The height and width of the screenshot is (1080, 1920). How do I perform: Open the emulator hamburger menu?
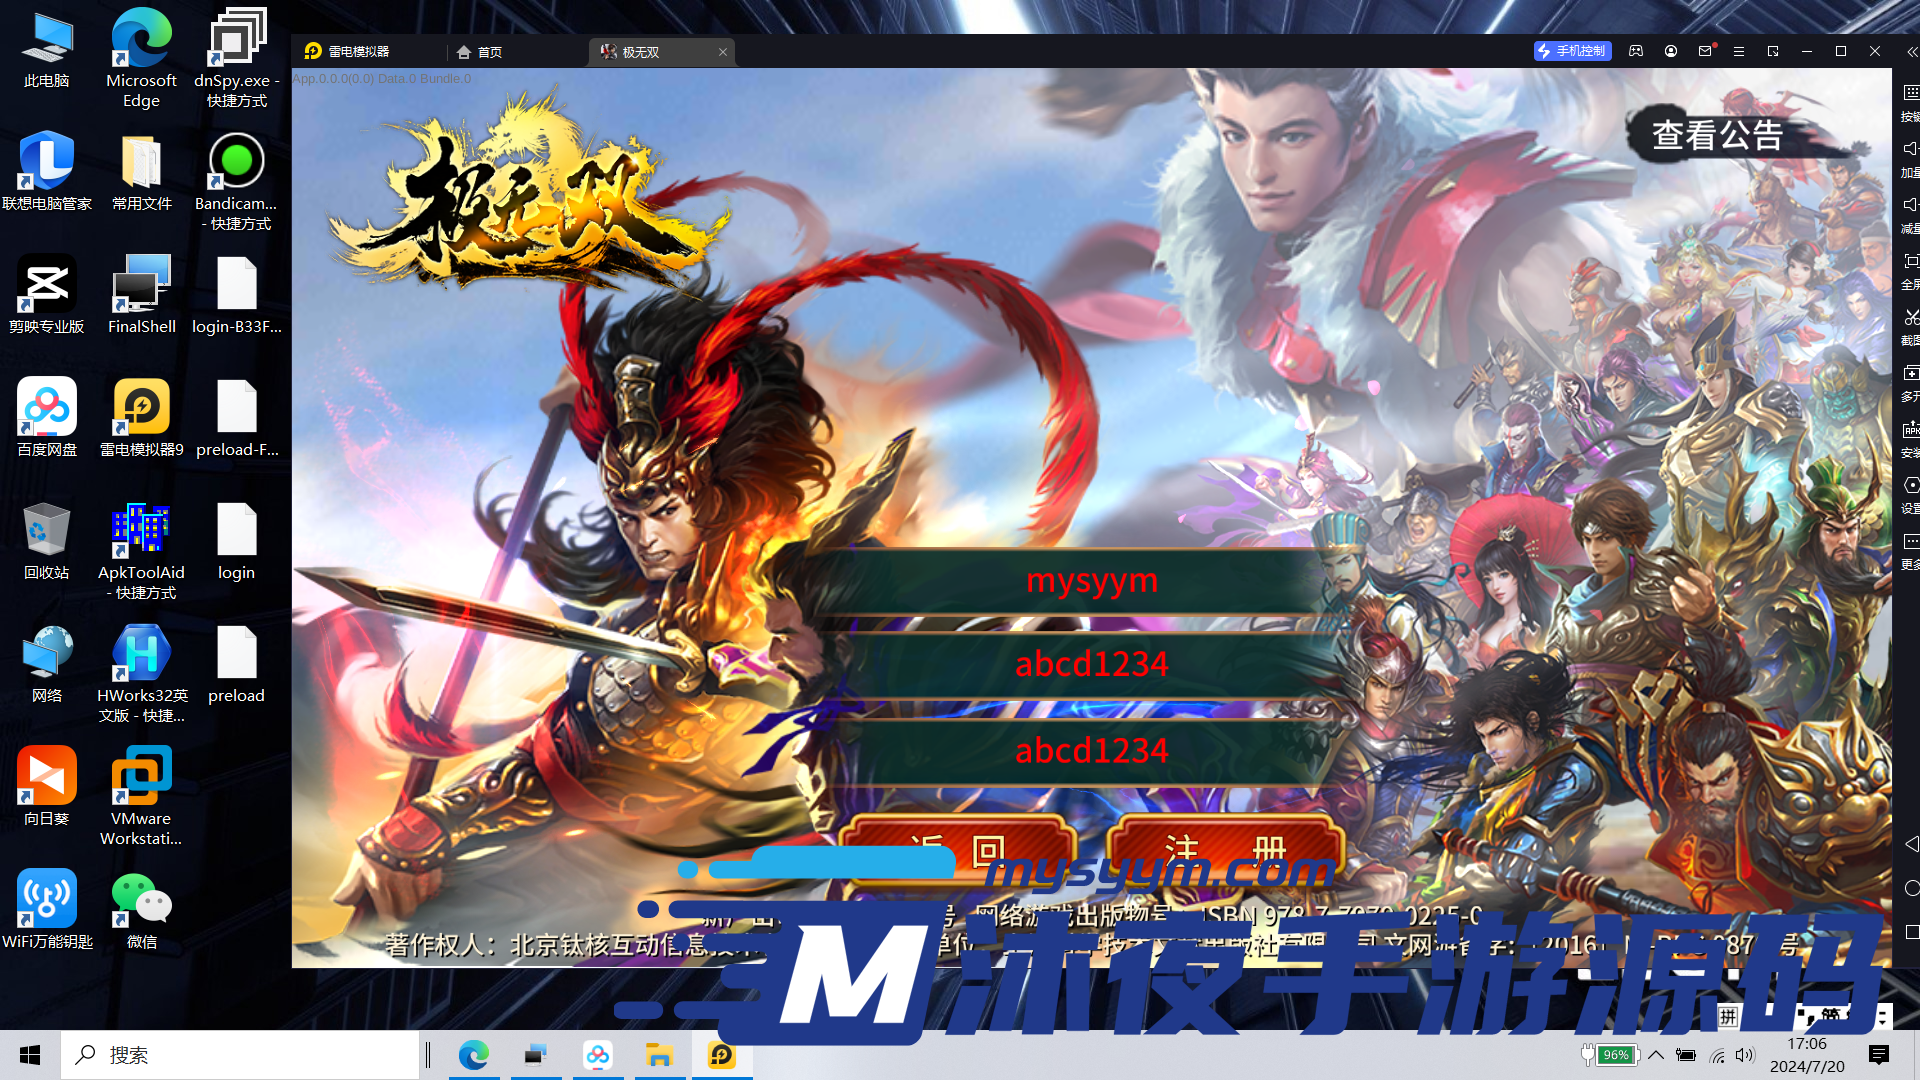(1739, 51)
